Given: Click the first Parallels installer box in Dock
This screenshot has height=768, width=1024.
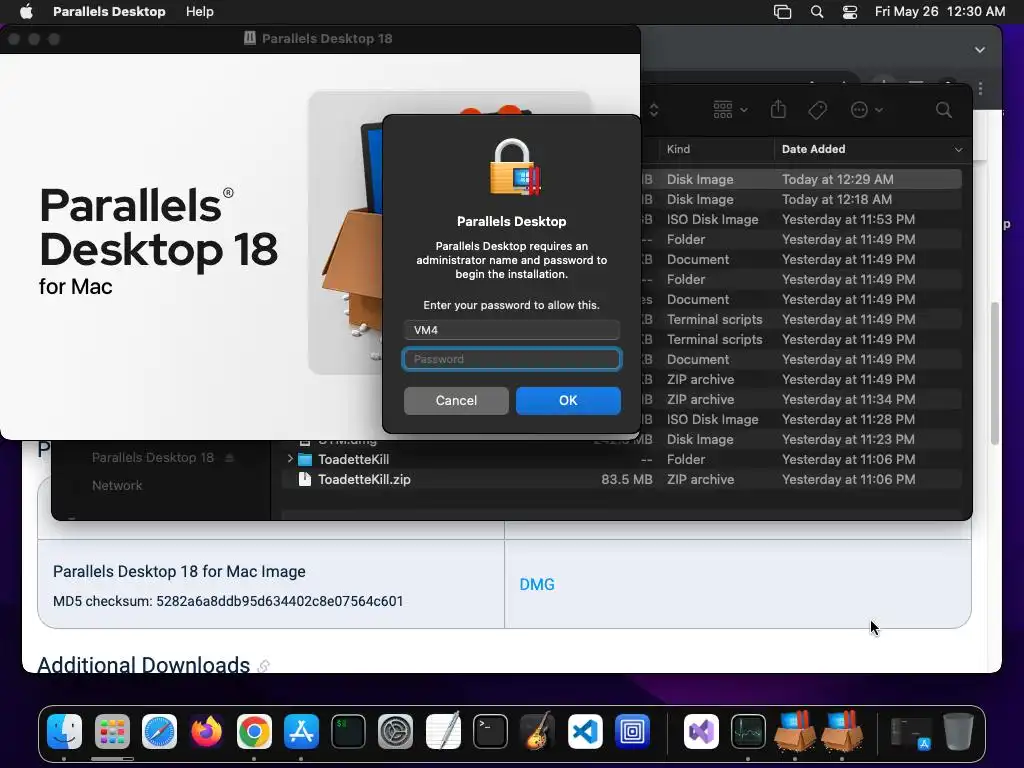Looking at the screenshot, I should (x=795, y=731).
